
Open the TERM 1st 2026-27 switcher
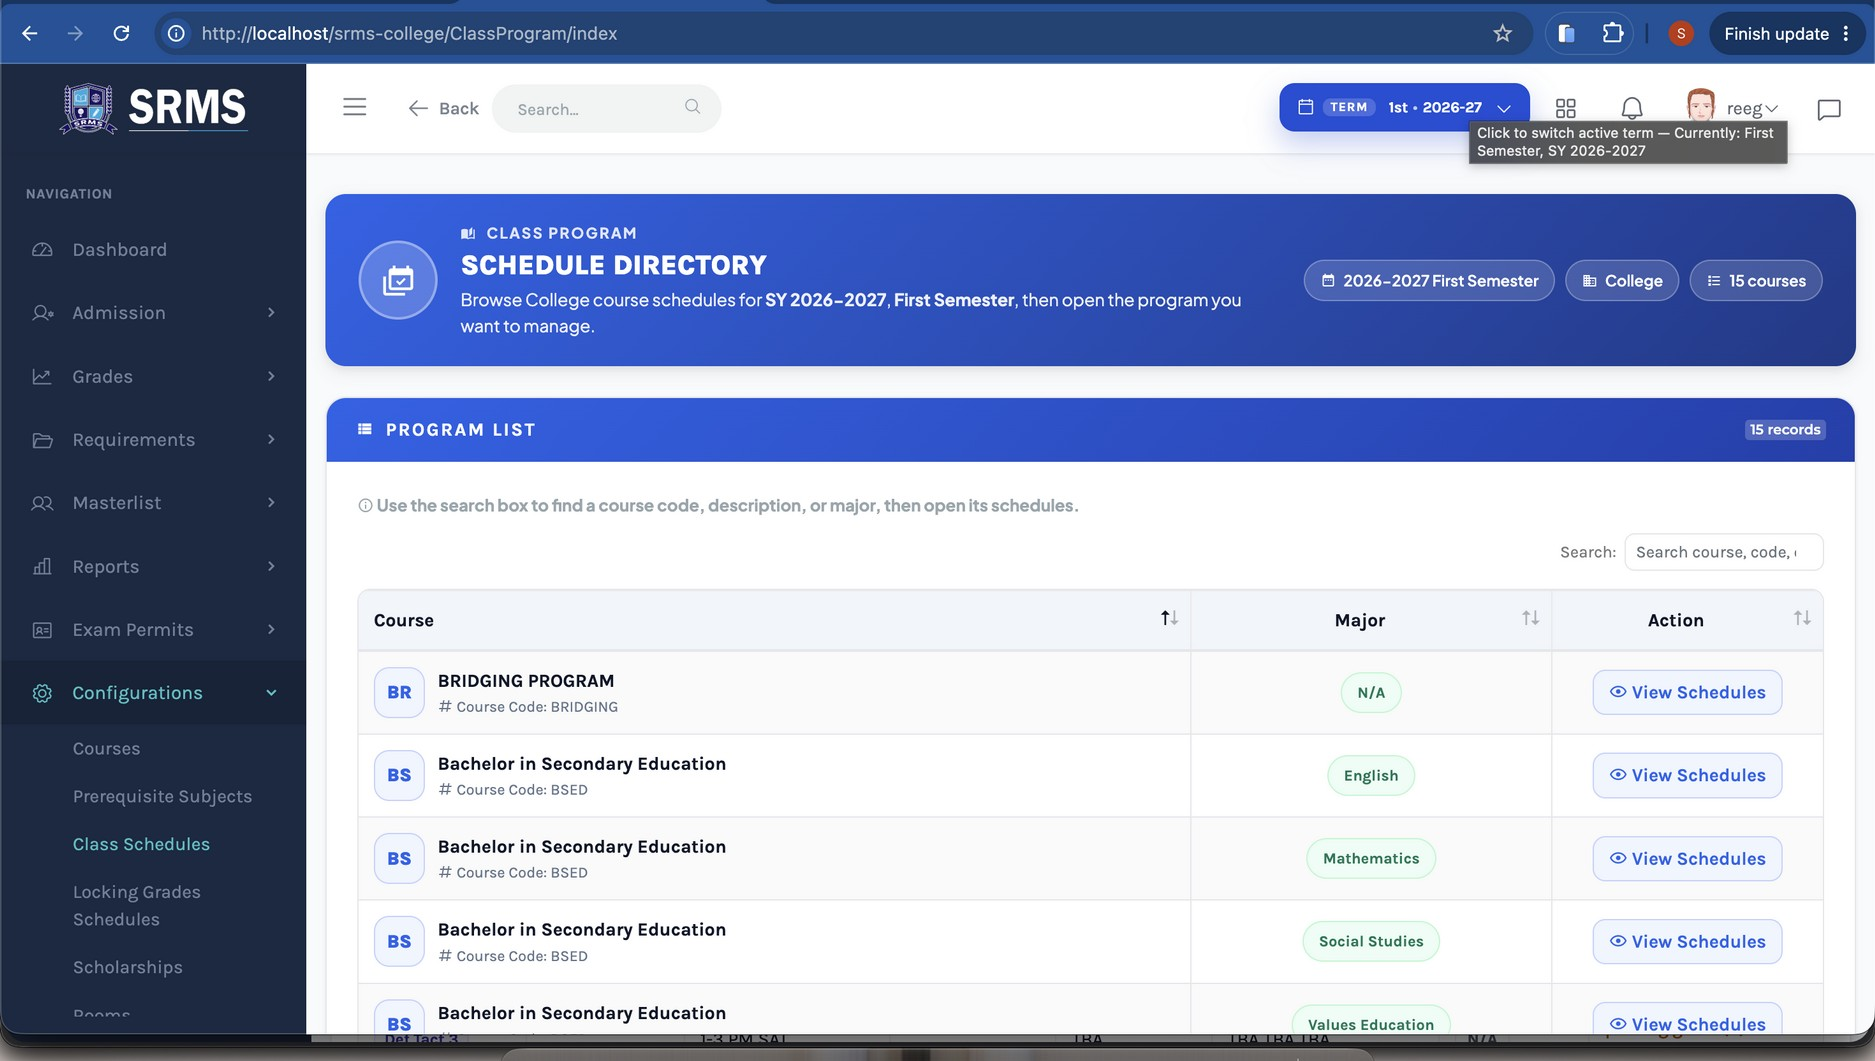pos(1404,107)
